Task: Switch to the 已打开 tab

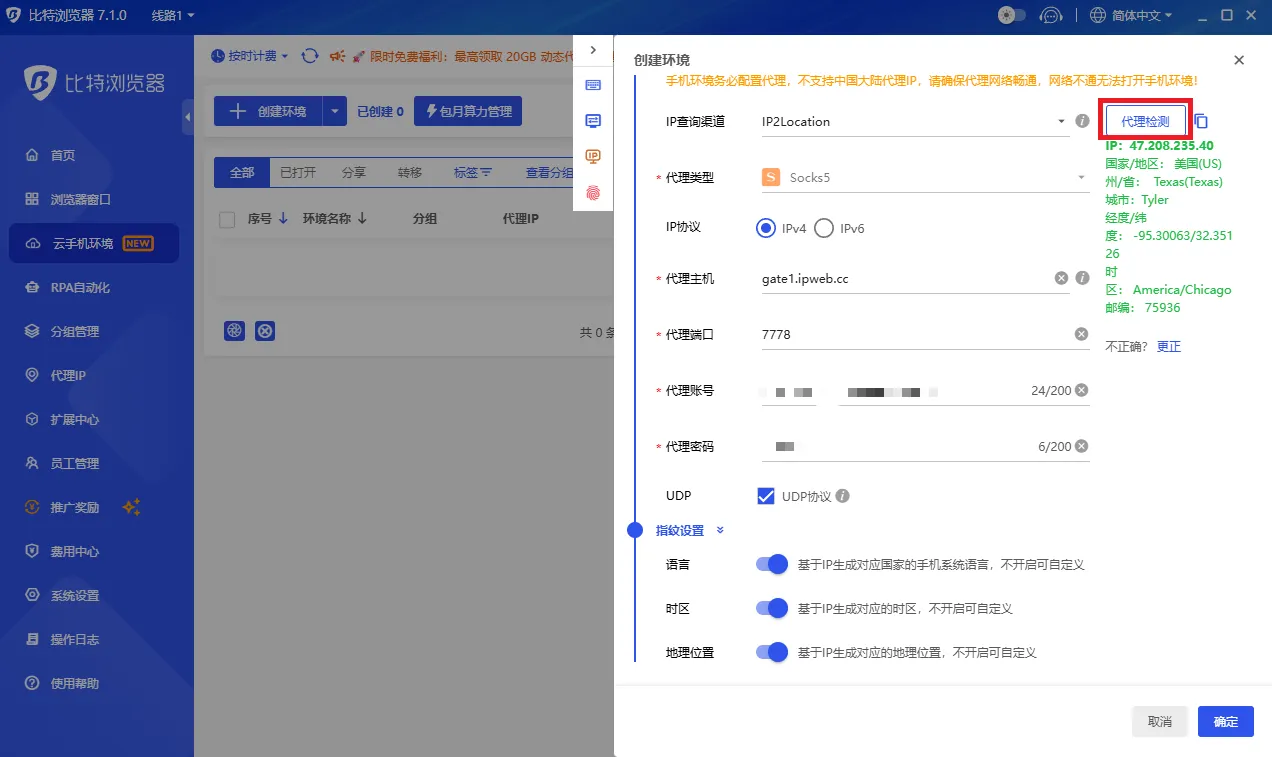Action: point(298,171)
